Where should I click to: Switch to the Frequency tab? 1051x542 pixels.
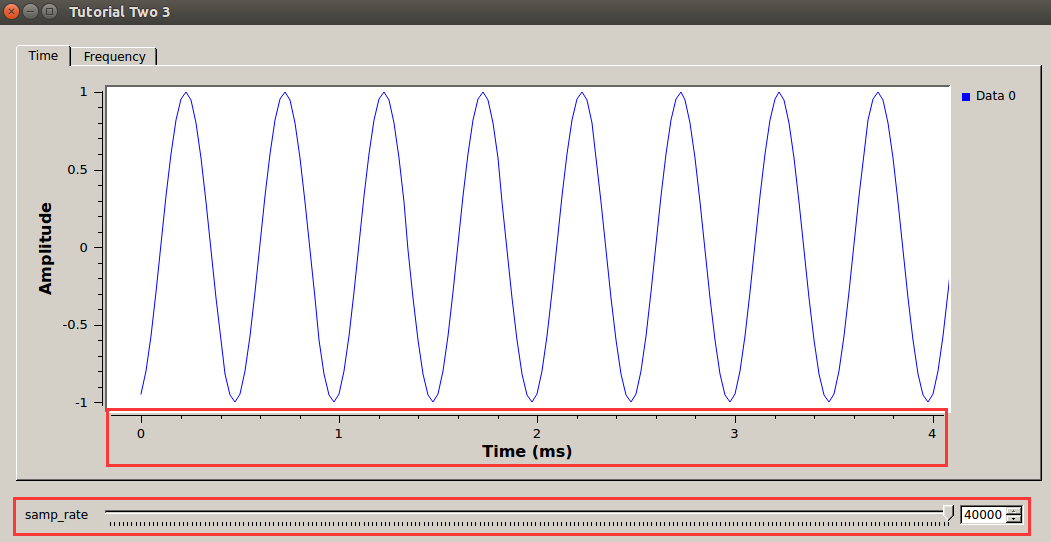coord(114,57)
